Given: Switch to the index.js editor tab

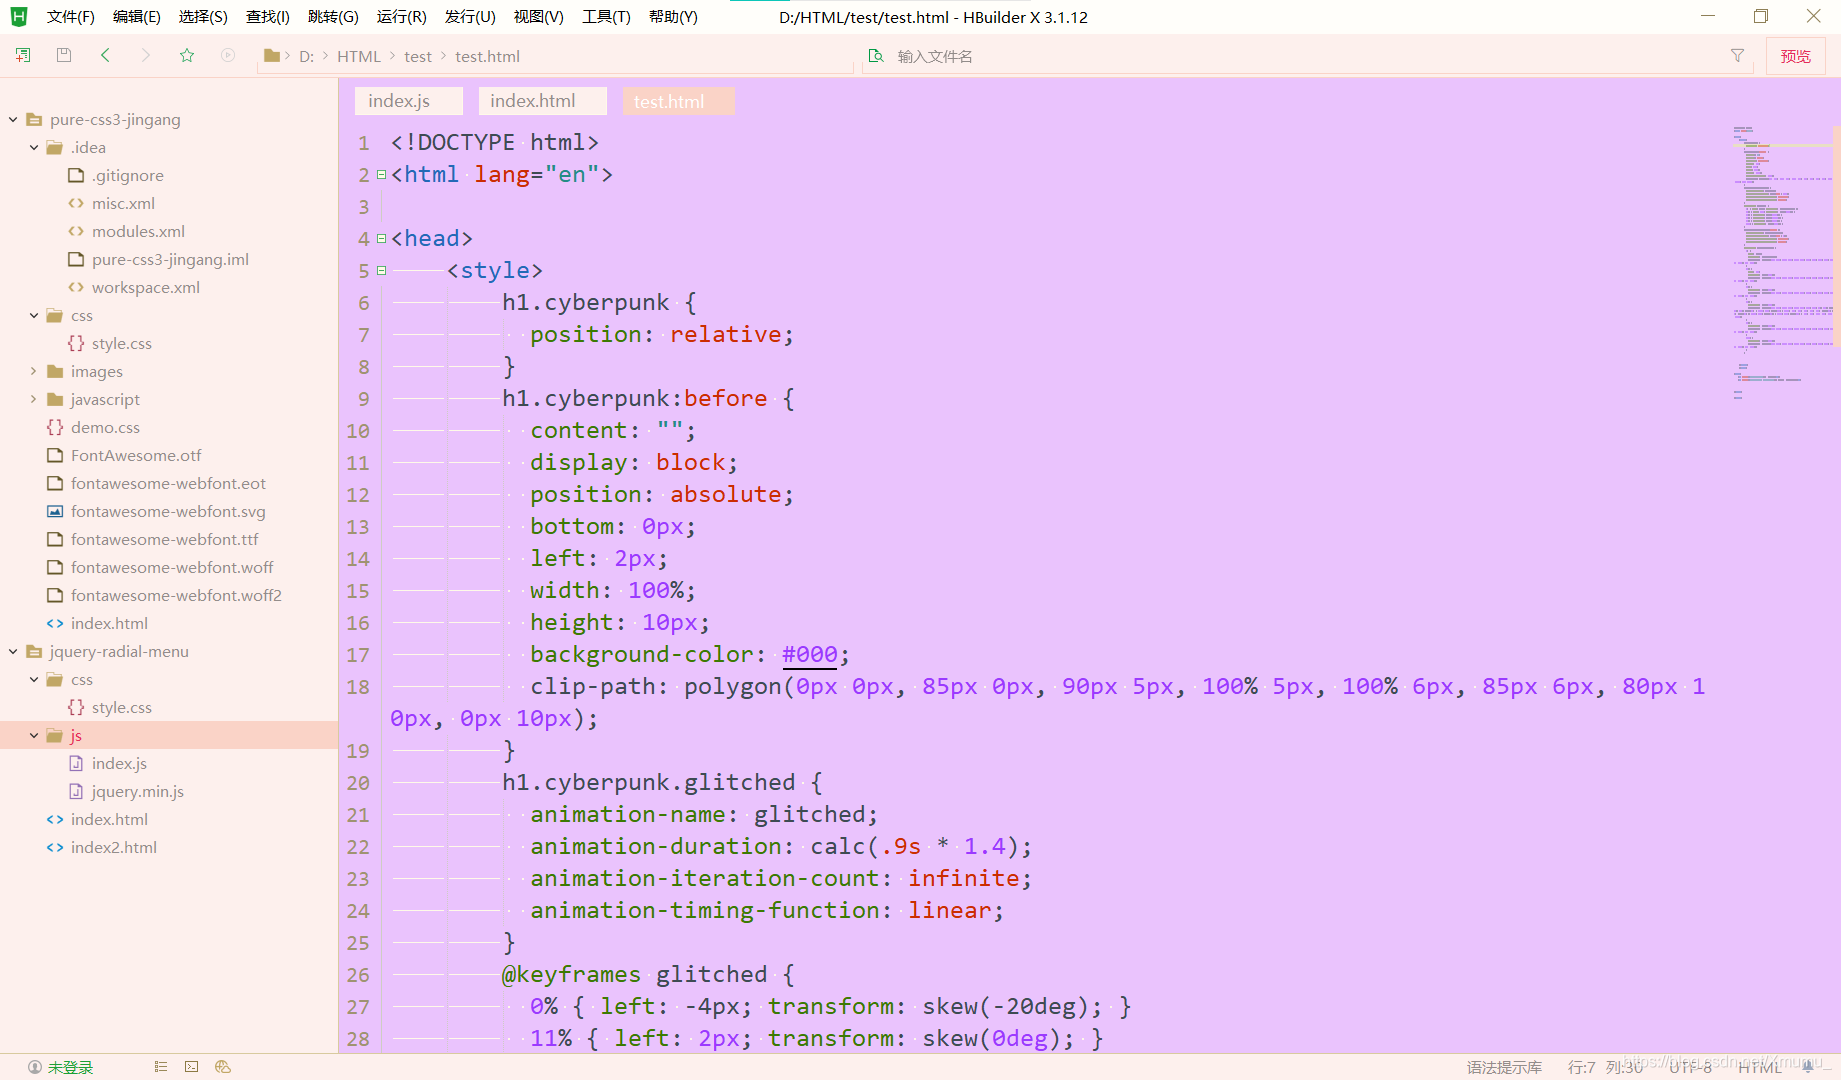Looking at the screenshot, I should (409, 101).
